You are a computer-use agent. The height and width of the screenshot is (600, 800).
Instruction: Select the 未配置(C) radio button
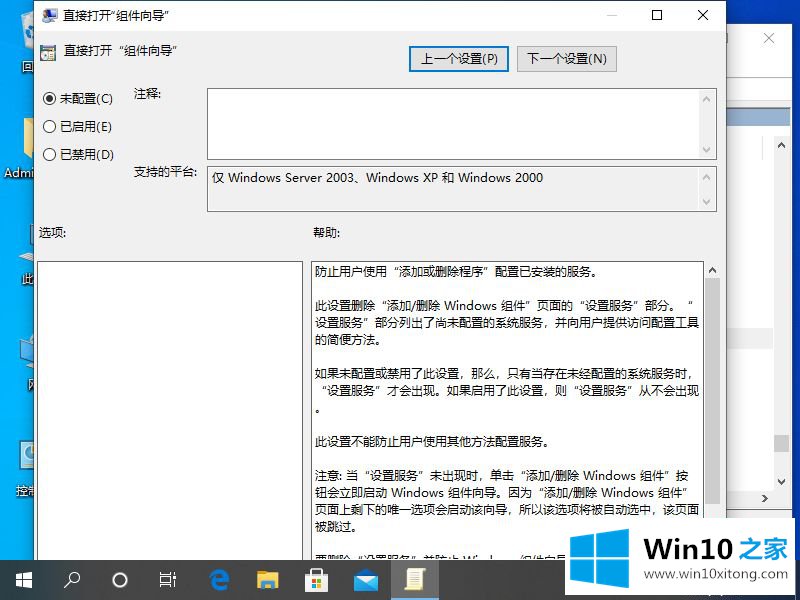click(x=49, y=98)
